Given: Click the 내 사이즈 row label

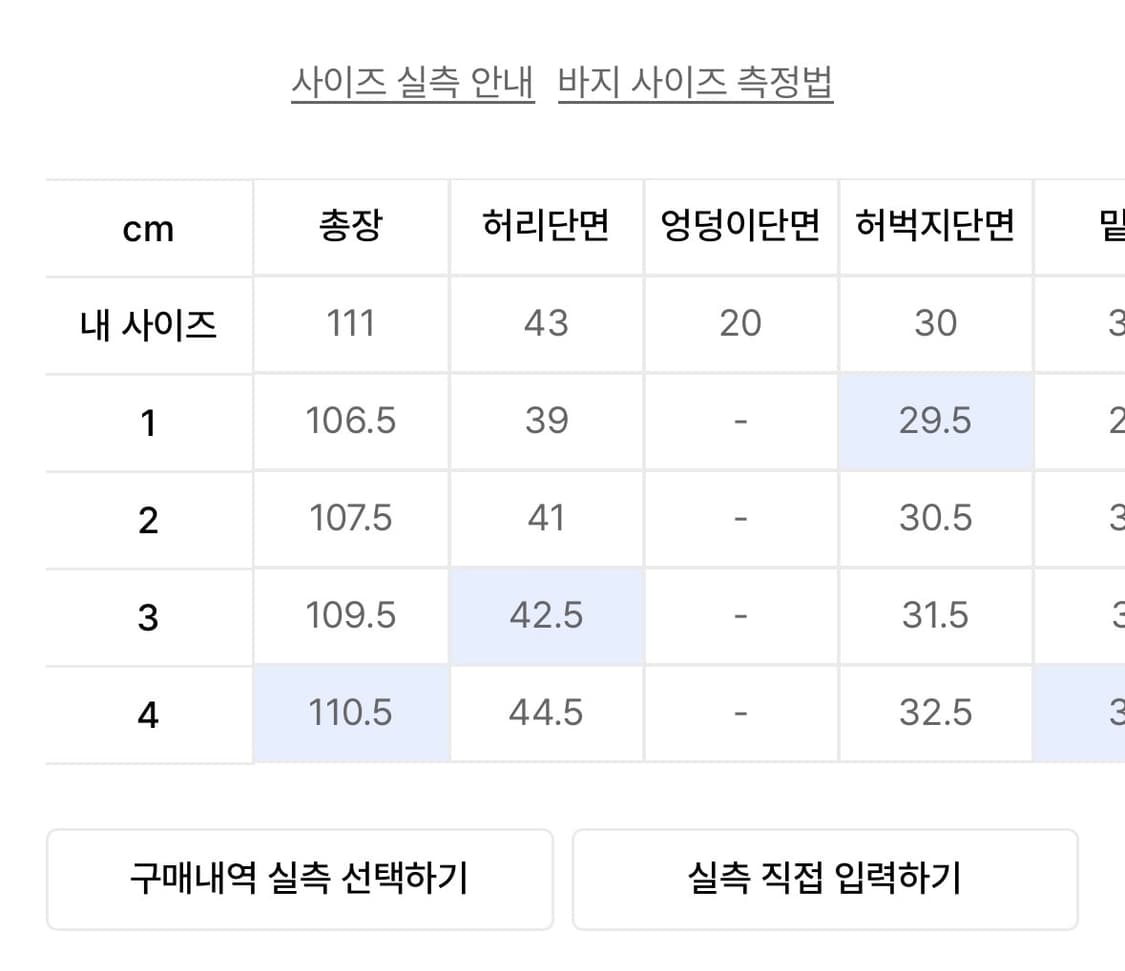Looking at the screenshot, I should (x=148, y=325).
